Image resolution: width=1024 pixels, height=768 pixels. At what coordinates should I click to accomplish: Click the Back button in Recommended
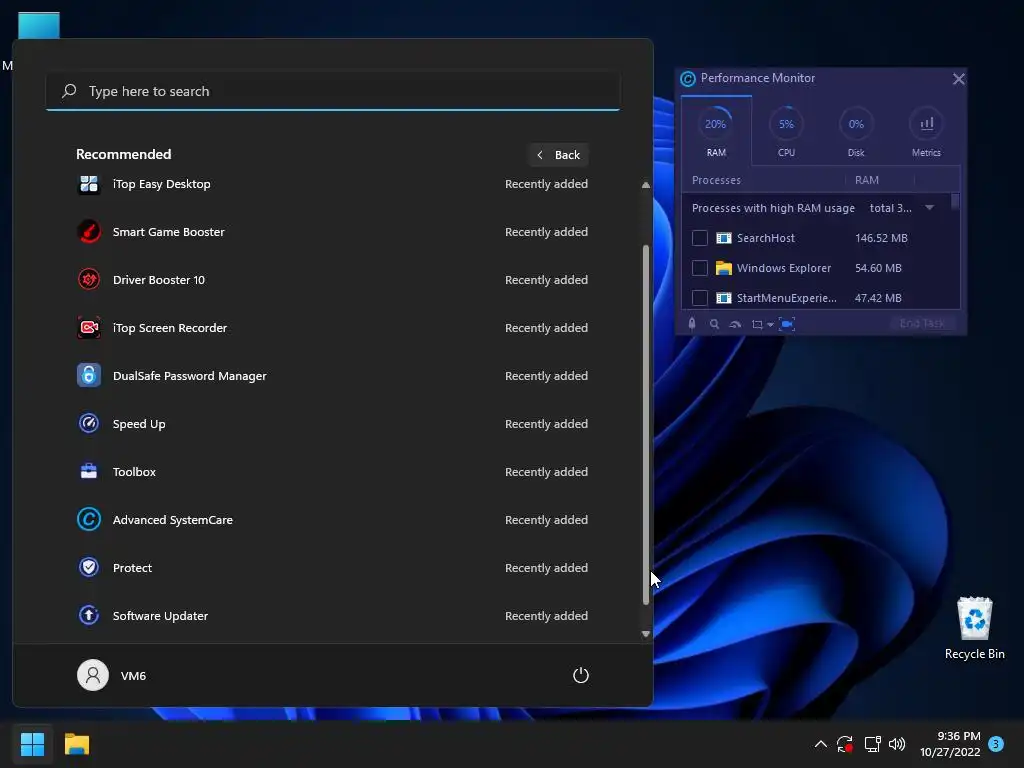coord(558,155)
